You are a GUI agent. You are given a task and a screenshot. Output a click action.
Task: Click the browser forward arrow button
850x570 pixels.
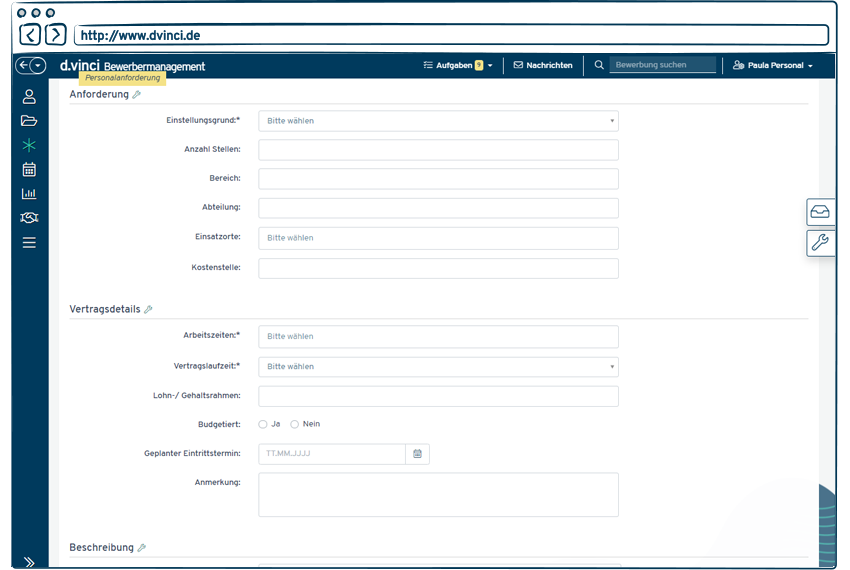click(x=56, y=35)
